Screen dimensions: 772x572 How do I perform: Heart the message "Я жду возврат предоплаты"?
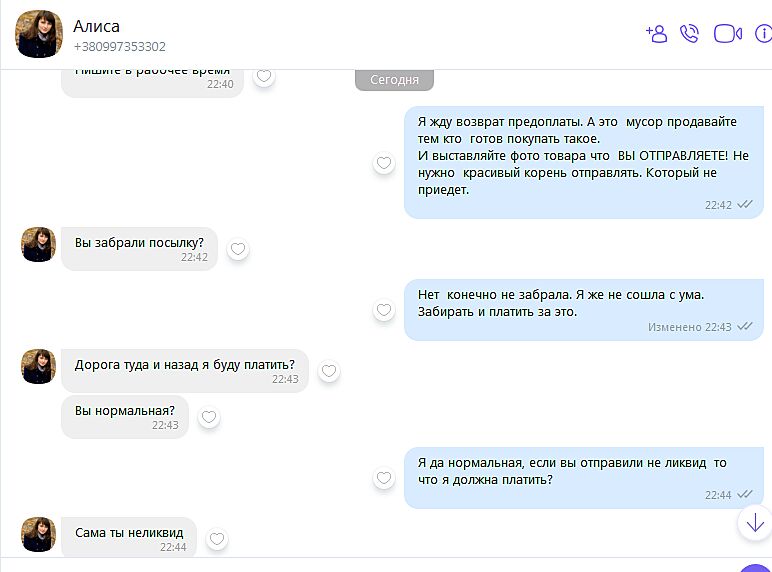click(384, 163)
